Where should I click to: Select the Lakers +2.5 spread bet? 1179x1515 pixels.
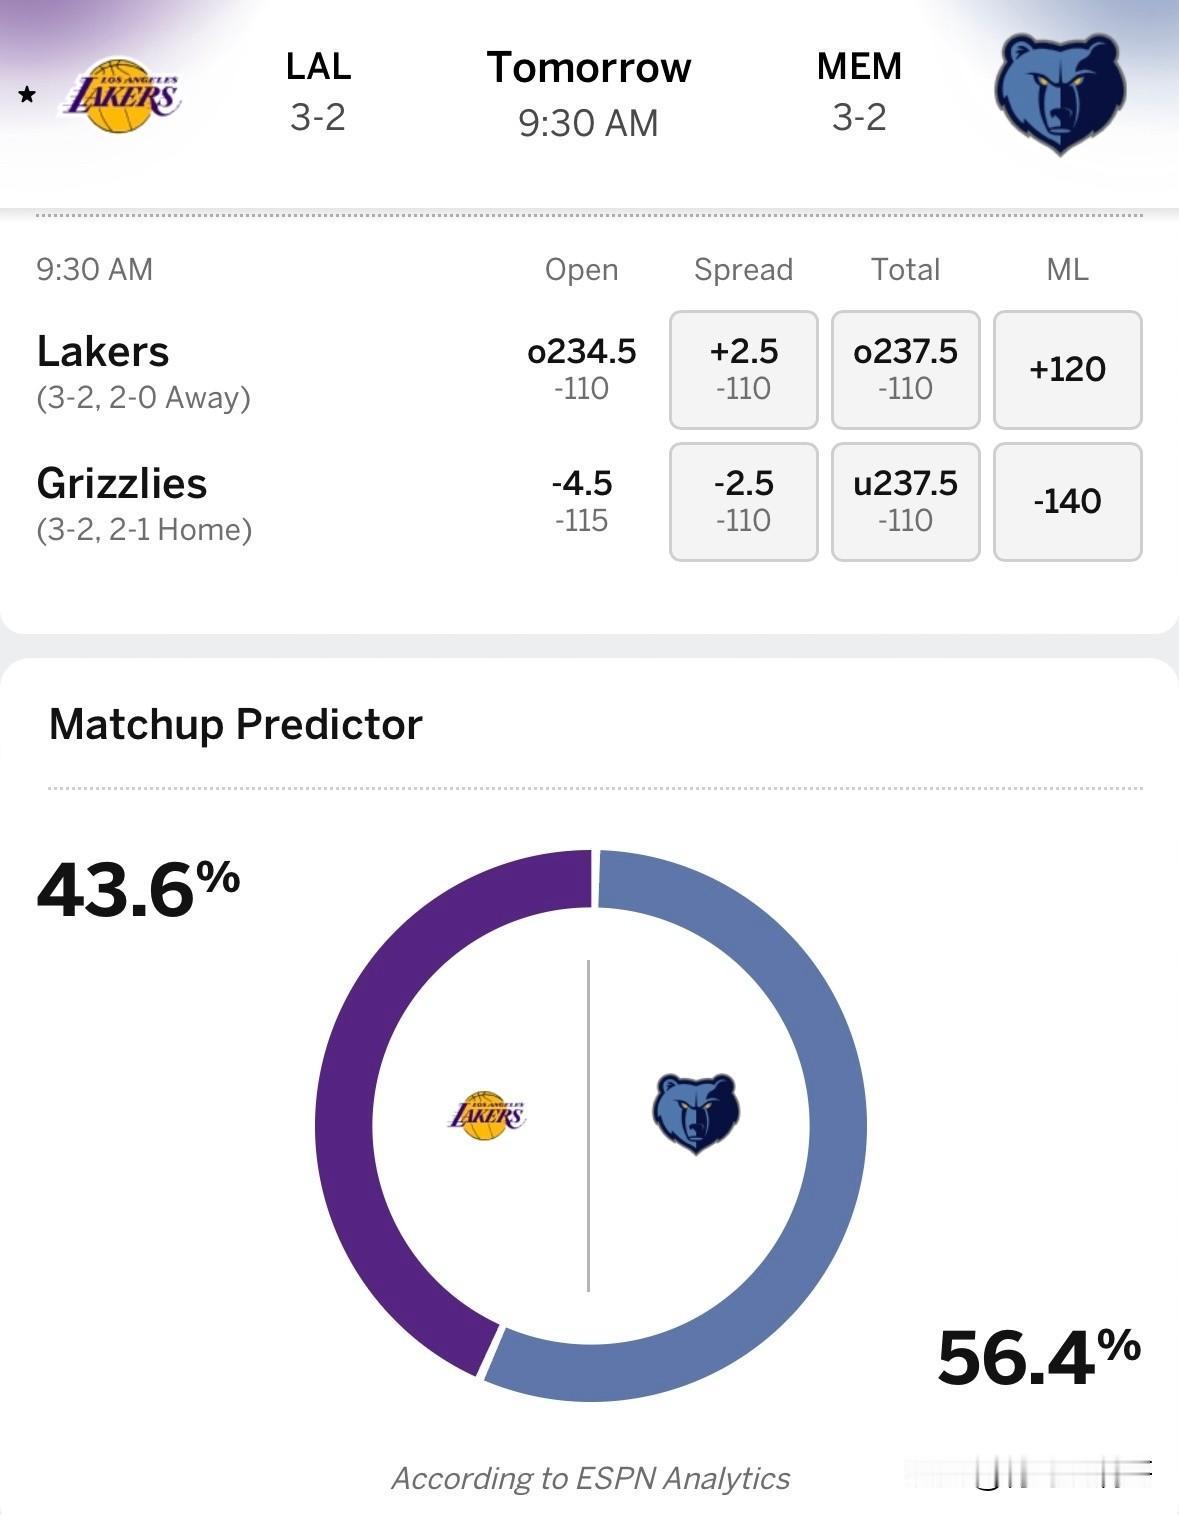[x=743, y=369]
